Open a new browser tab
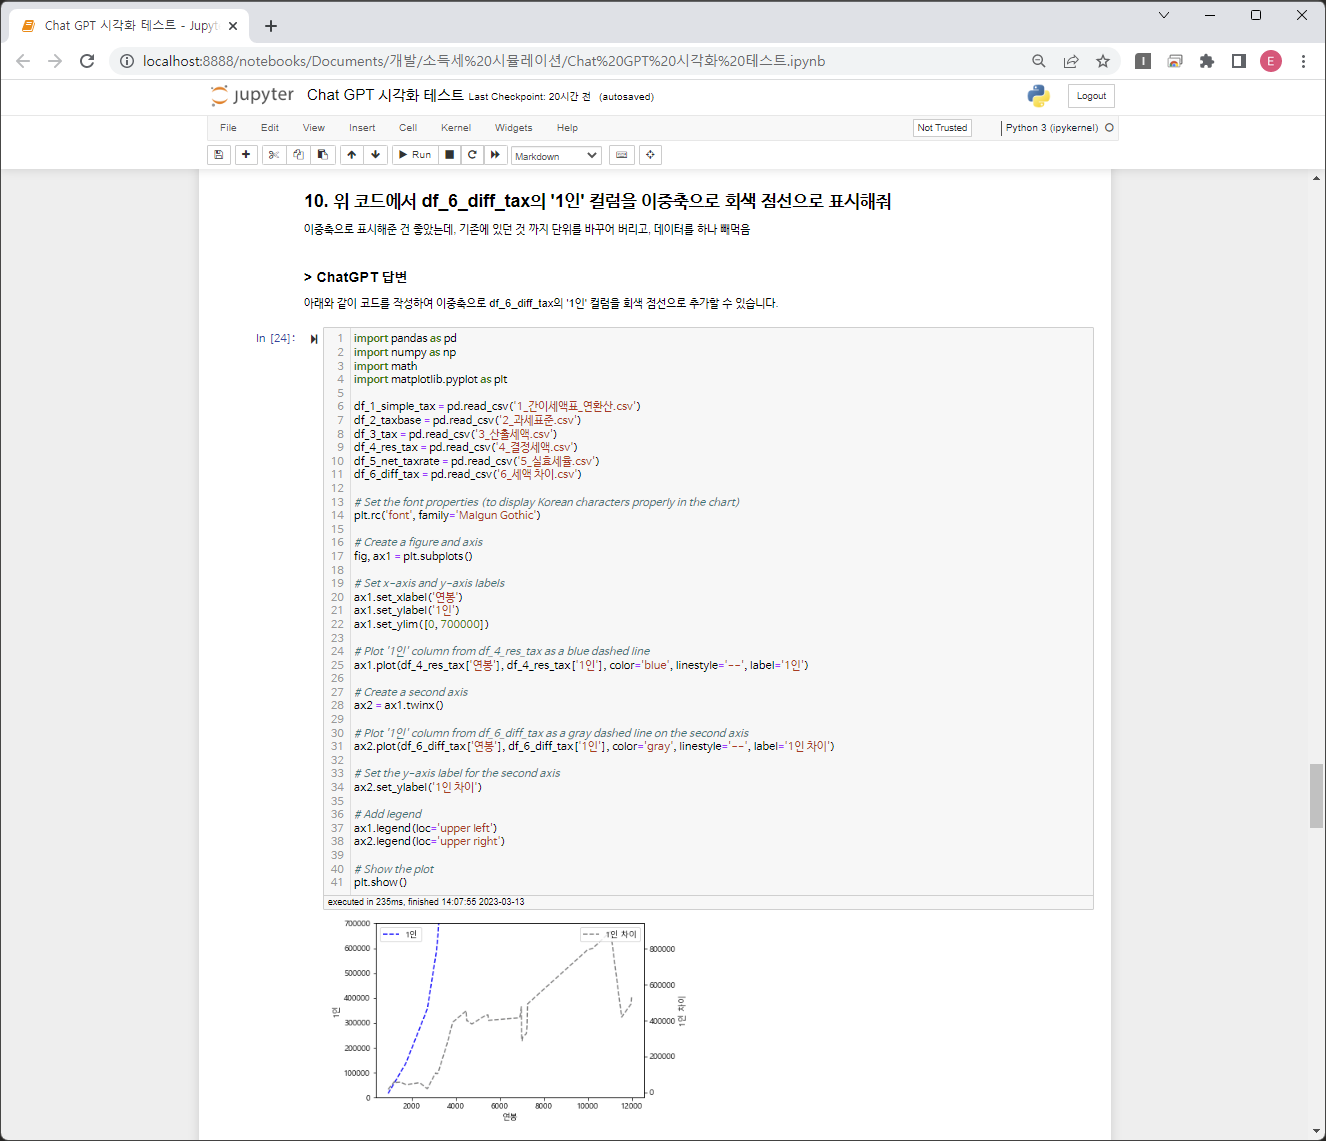Screen dimensions: 1326x1141 [271, 26]
